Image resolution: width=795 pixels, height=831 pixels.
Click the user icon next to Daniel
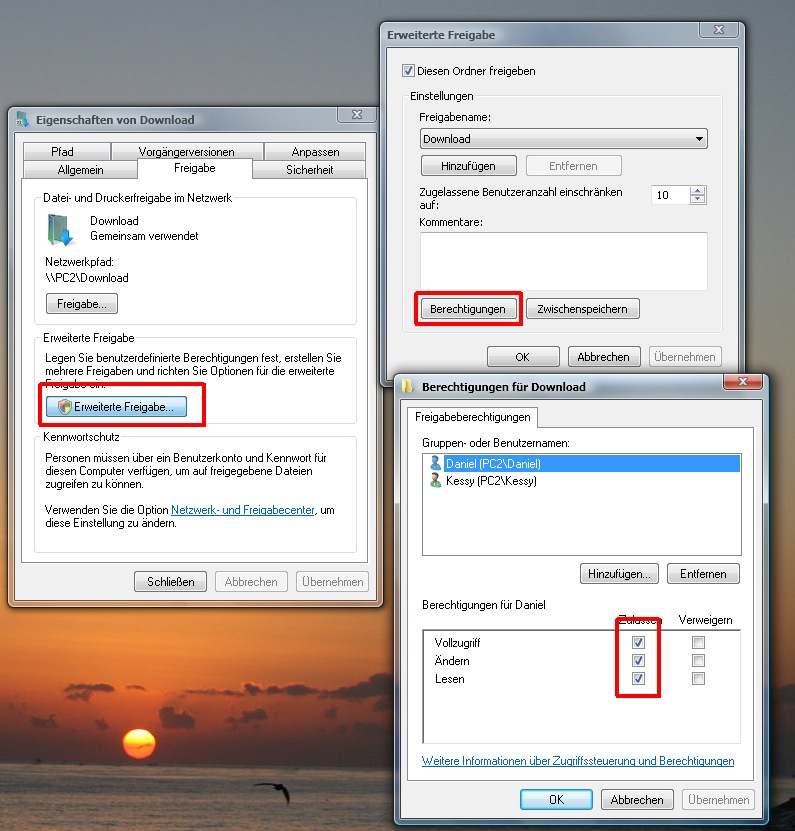[x=435, y=463]
